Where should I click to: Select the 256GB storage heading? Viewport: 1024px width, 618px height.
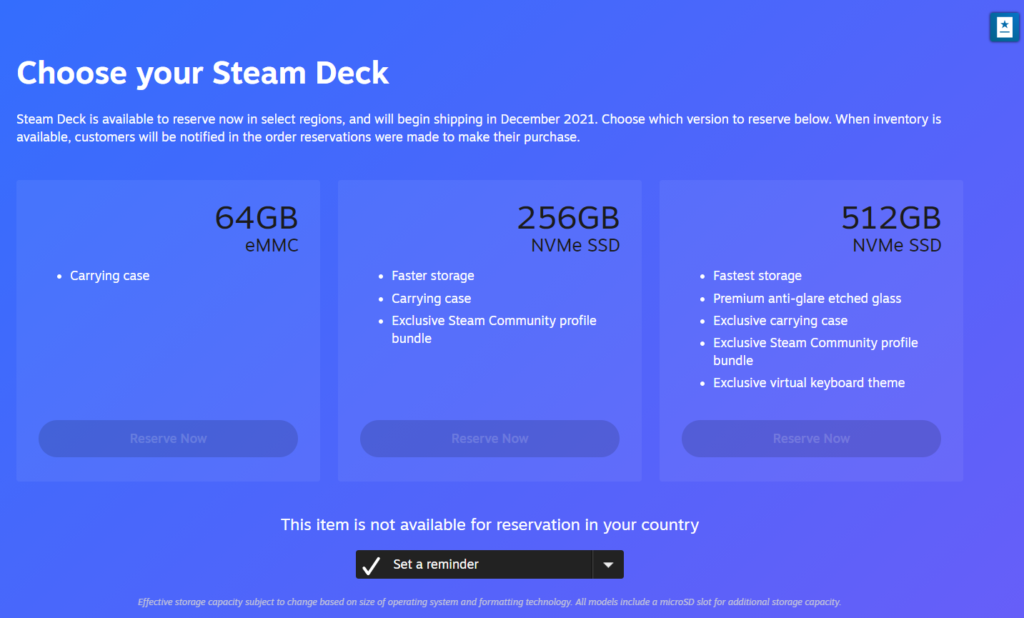568,218
